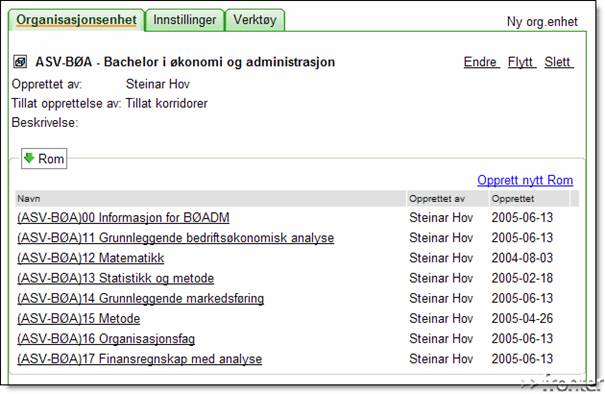605x394 pixels.
Task: Select the Organisasjonsenhet tab
Action: pyautogui.click(x=76, y=20)
